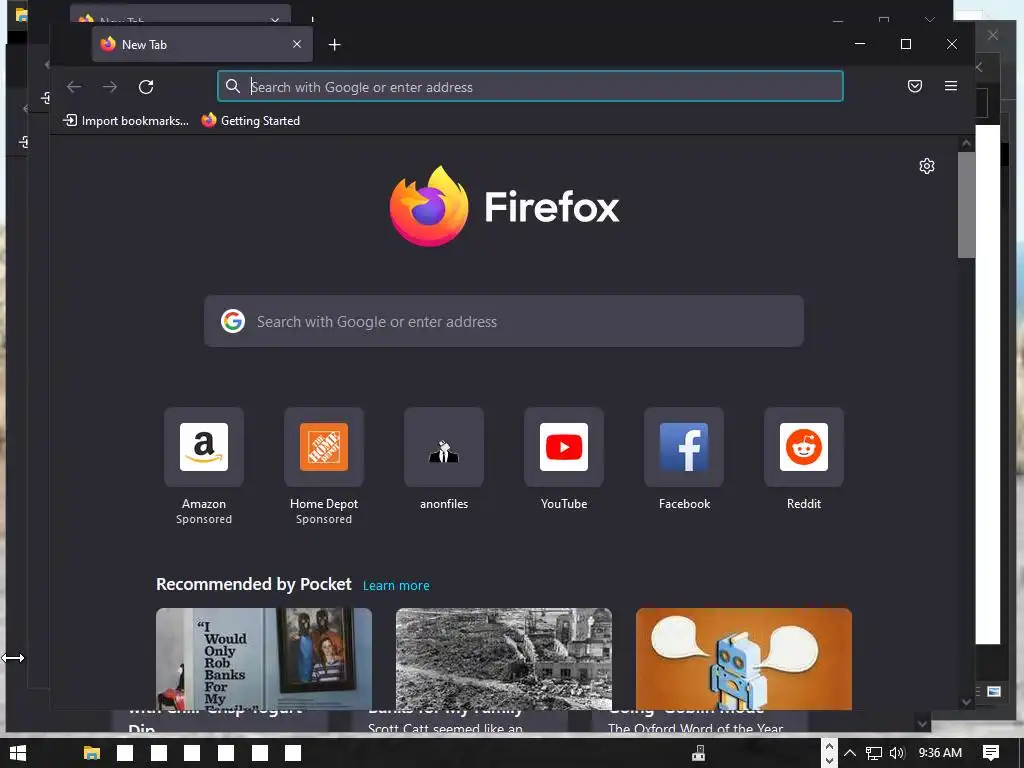
Task: Show hidden system tray icons
Action: pyautogui.click(x=850, y=753)
